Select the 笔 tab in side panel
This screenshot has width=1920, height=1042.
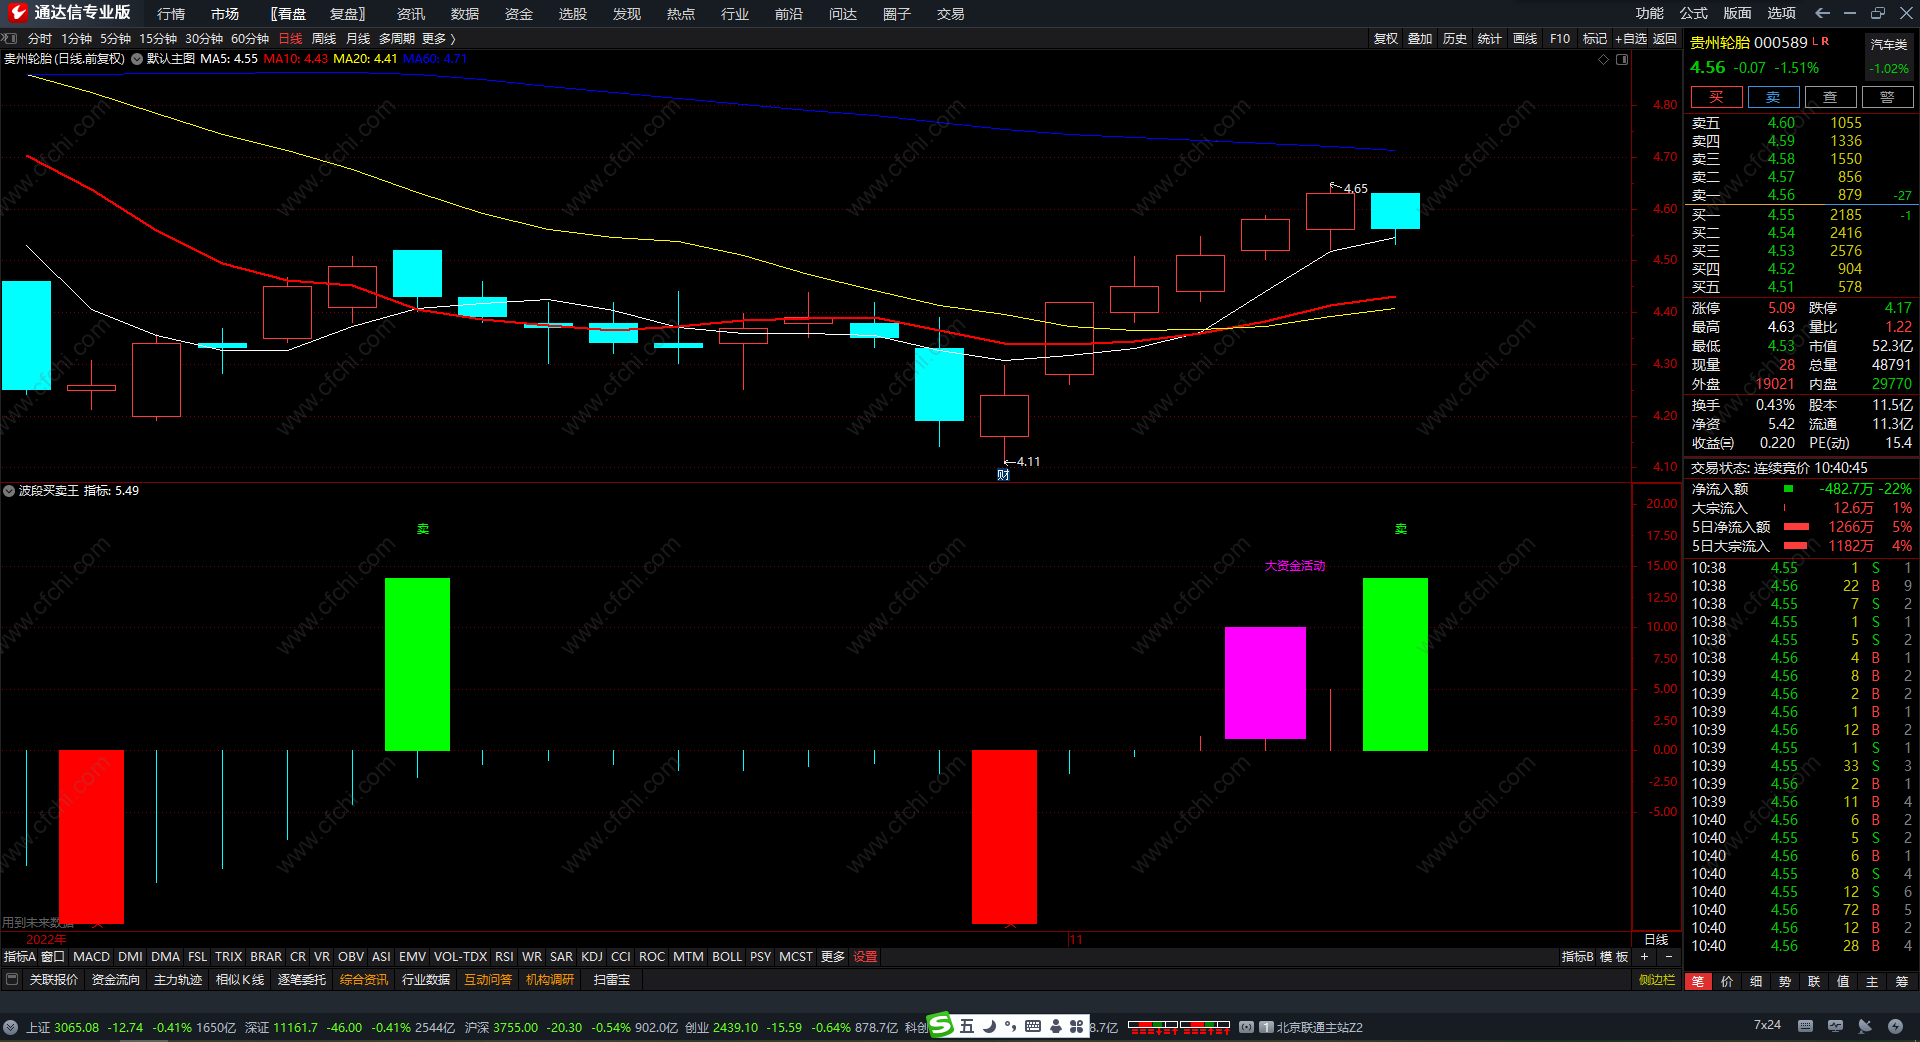(1698, 982)
